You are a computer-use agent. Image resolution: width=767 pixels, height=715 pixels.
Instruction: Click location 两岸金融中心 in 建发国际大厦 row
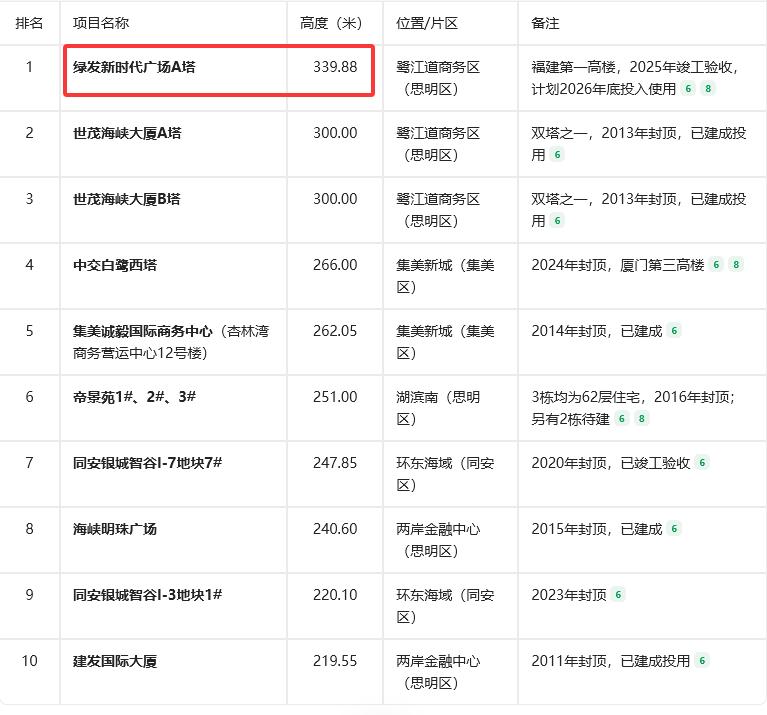click(x=438, y=661)
